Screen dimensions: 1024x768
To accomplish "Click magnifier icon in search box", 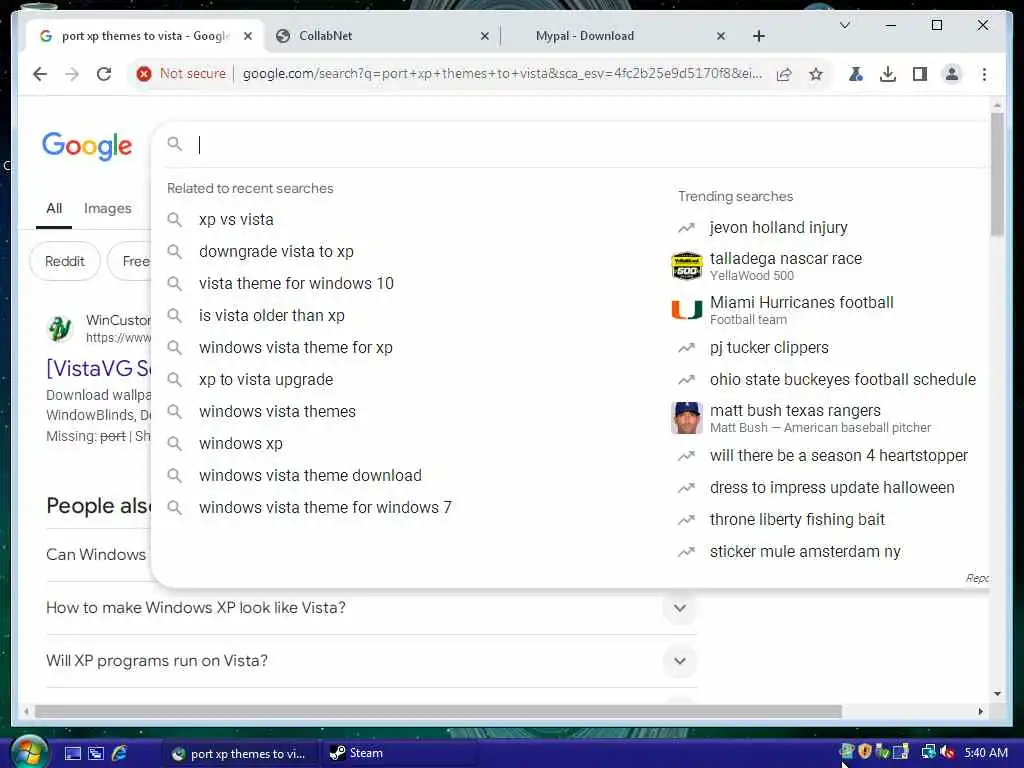I will pyautogui.click(x=174, y=144).
